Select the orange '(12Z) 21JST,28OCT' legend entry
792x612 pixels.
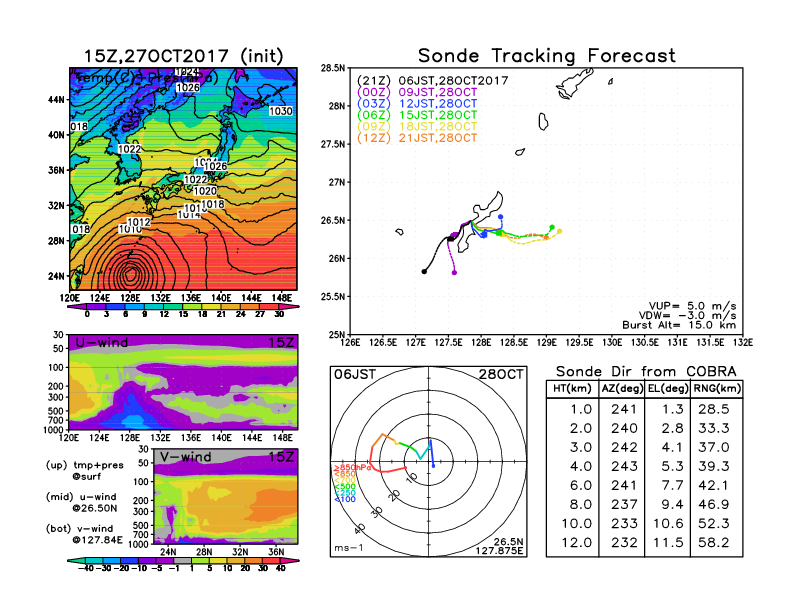pos(417,138)
